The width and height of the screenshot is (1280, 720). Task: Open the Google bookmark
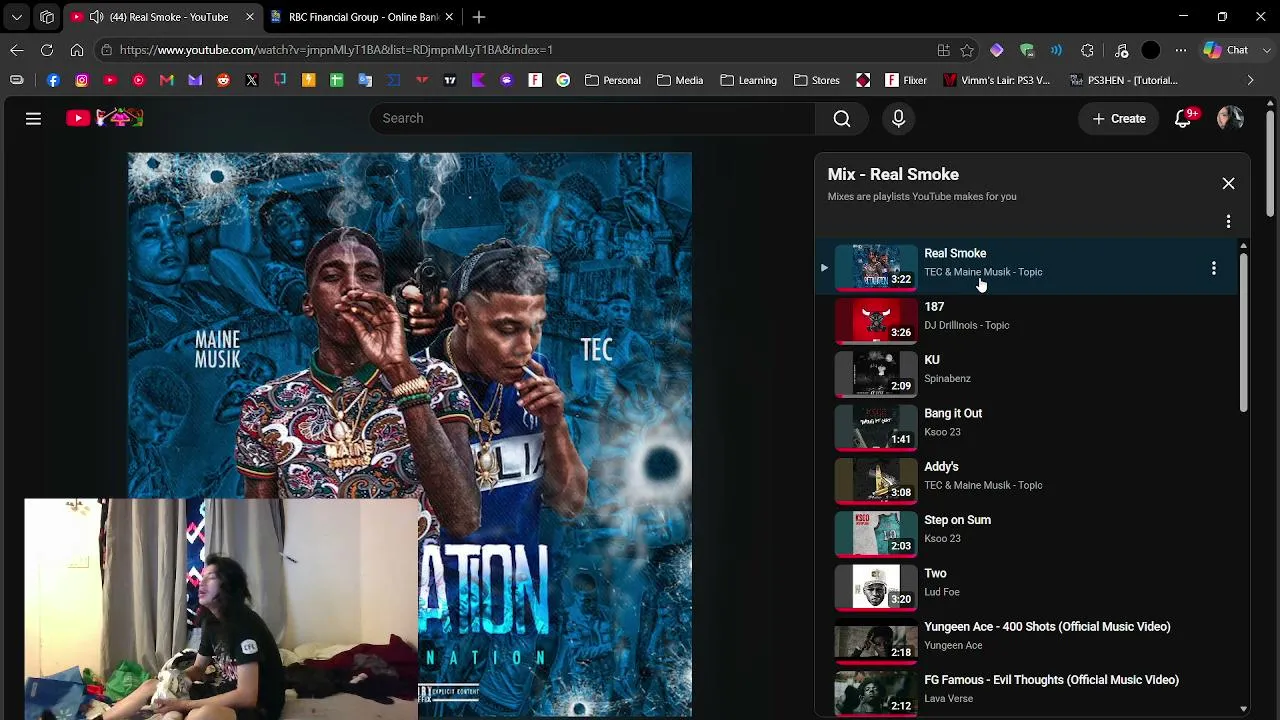point(563,80)
